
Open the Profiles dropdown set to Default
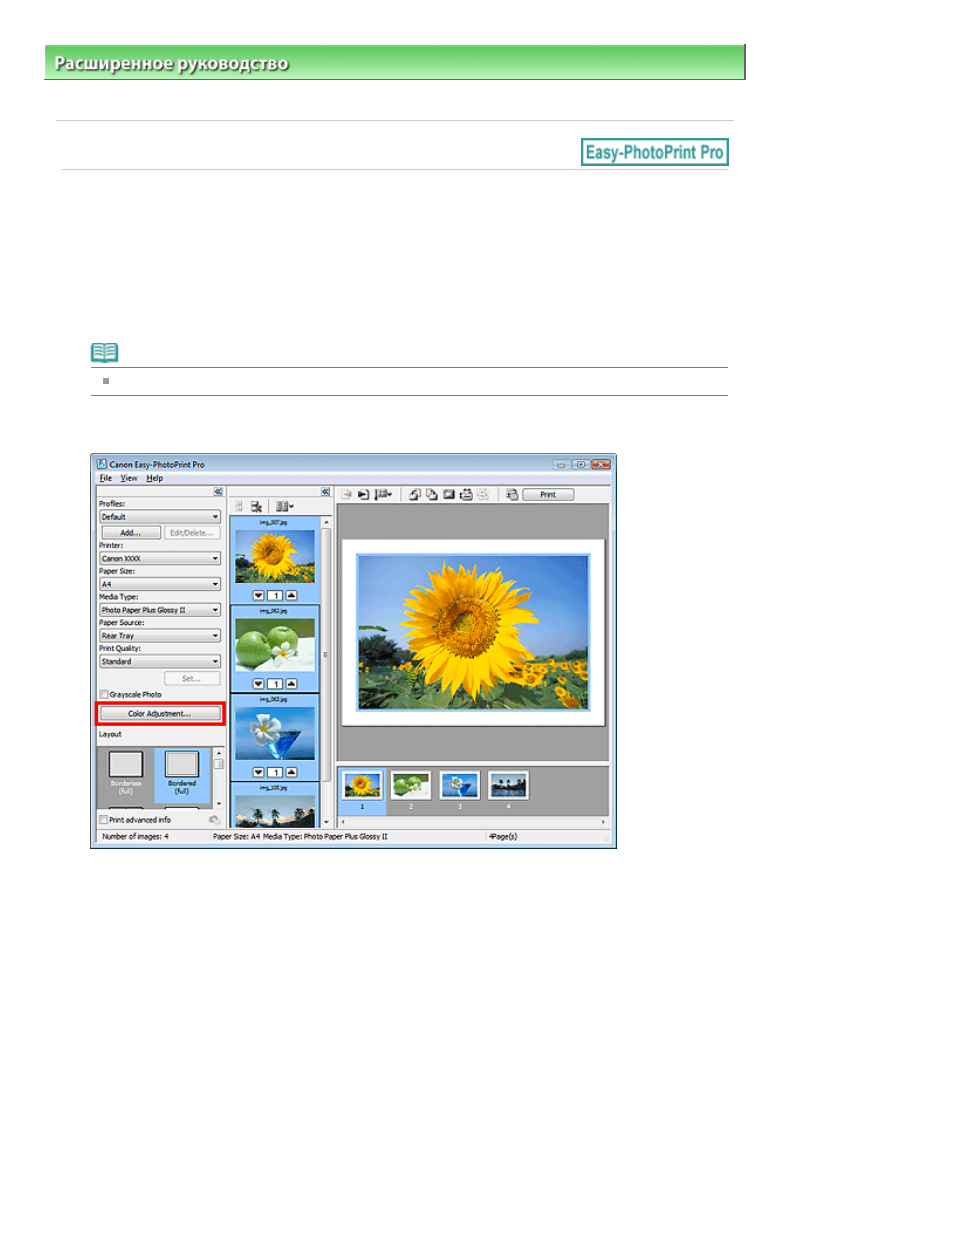pos(160,517)
